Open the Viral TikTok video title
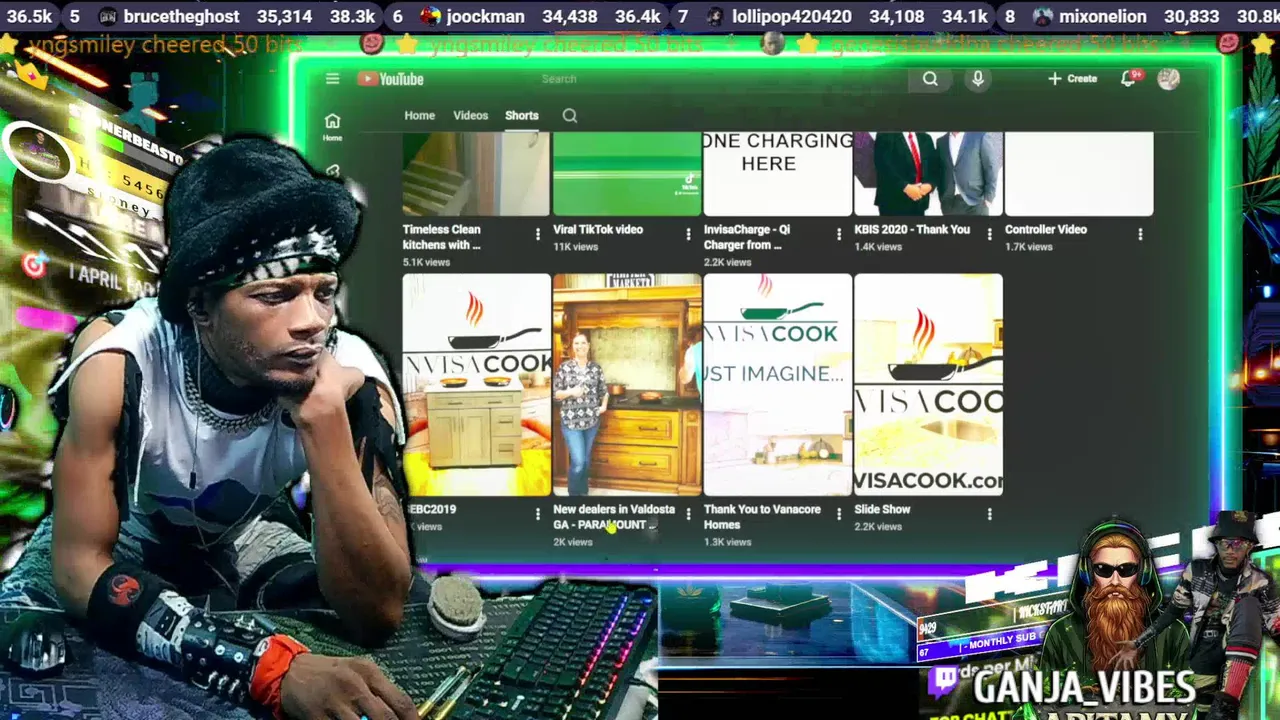Image resolution: width=1280 pixels, height=720 pixels. (597, 229)
